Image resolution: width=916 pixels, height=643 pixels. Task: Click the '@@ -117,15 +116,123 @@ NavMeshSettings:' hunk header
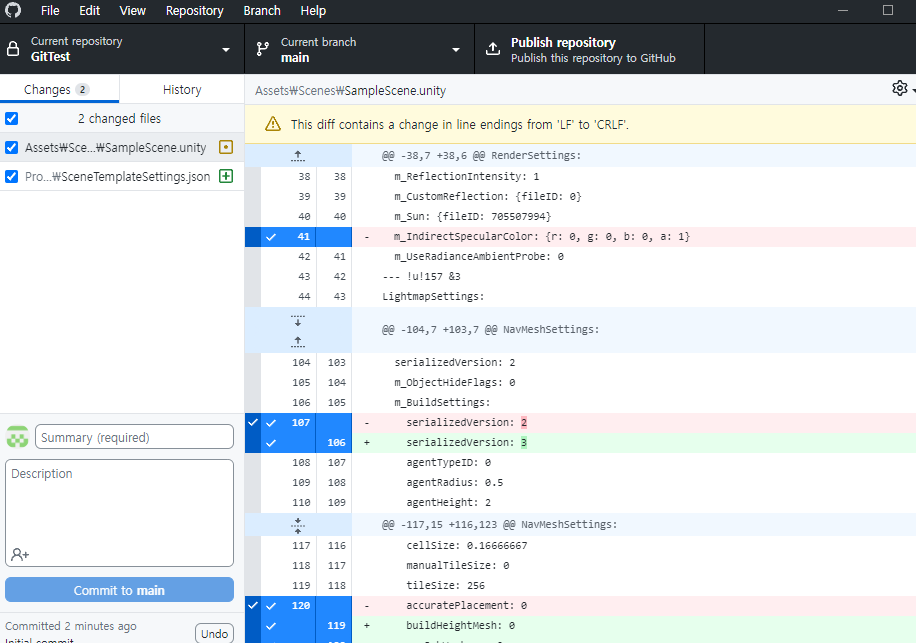[x=499, y=524]
